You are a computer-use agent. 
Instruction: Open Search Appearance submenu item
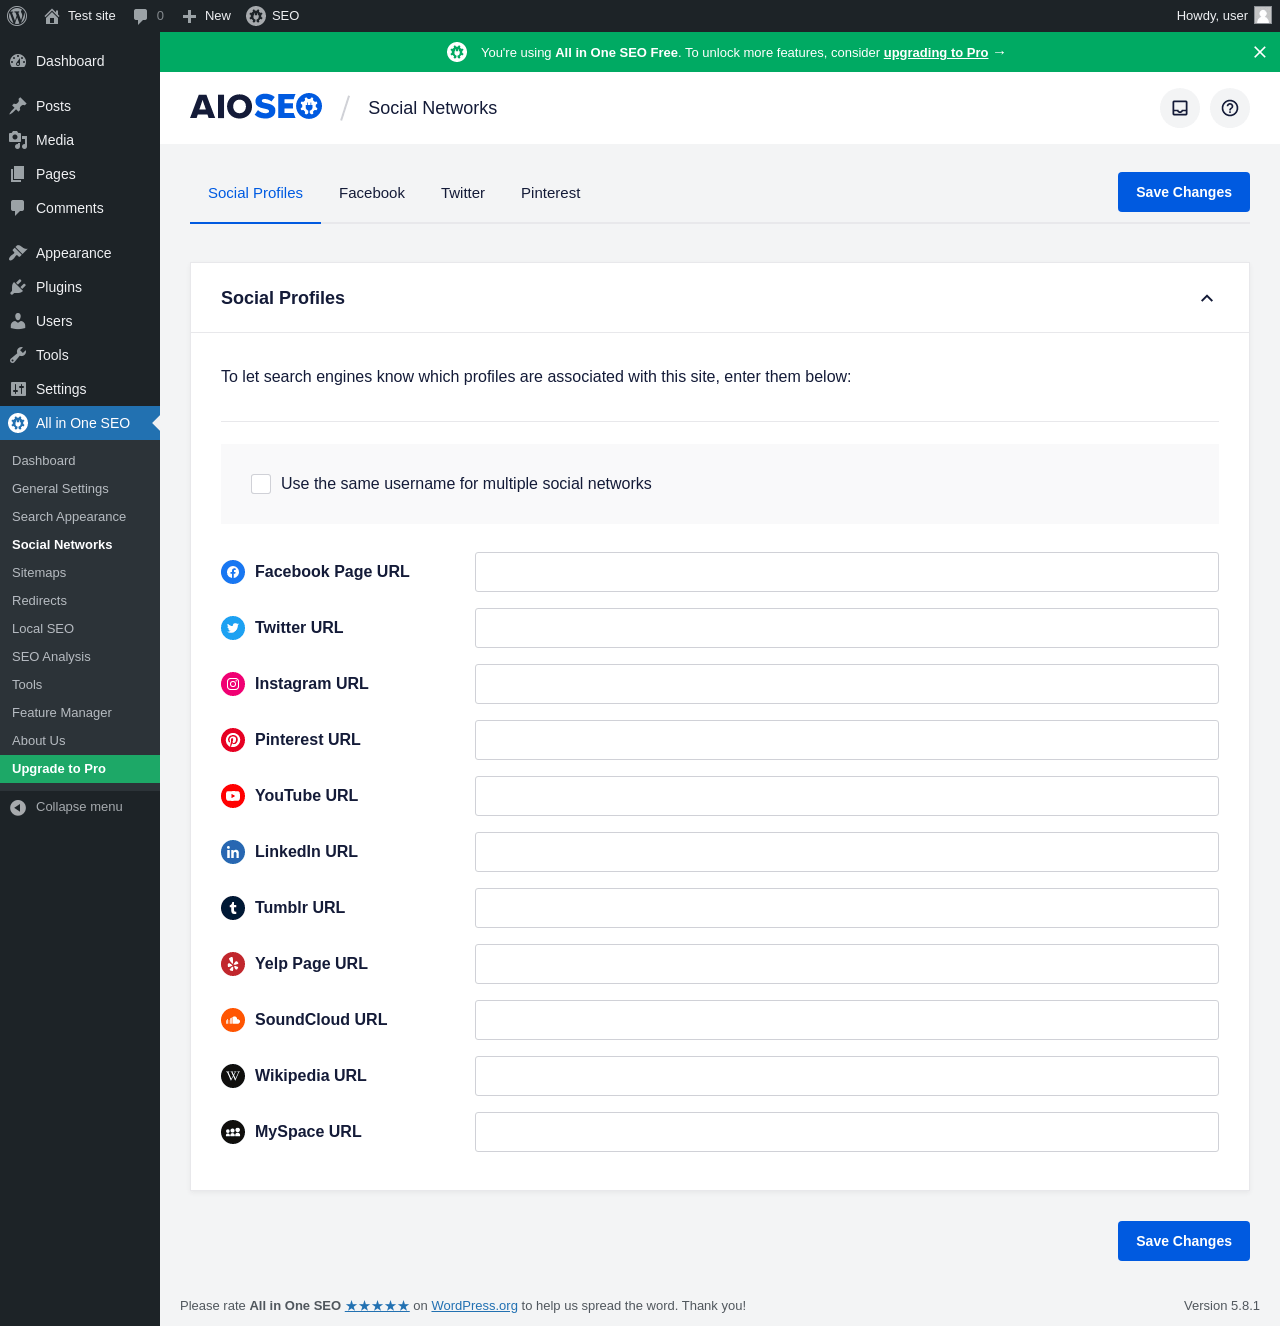[x=80, y=517]
